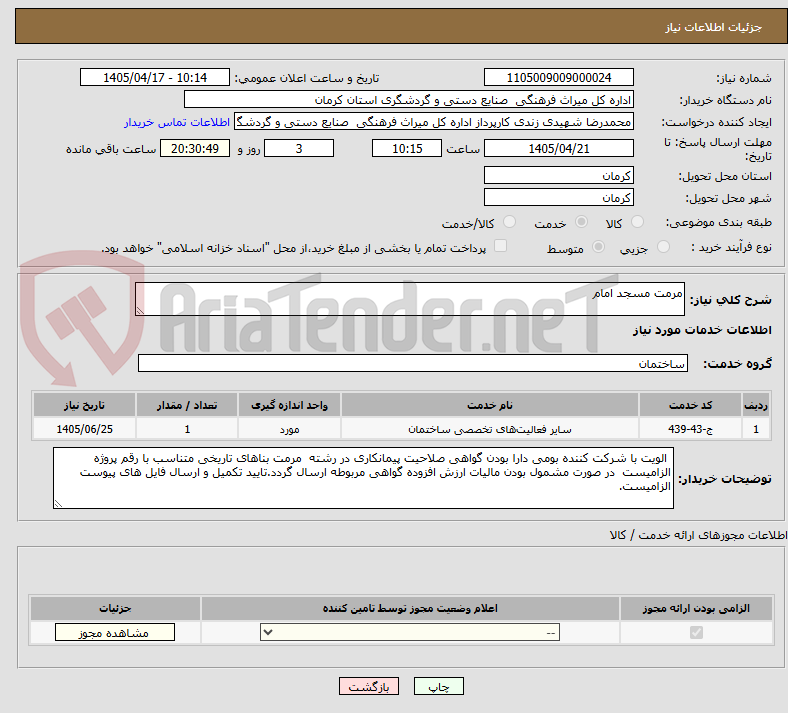Click the ایجاد کننده درخواست field

[434, 122]
